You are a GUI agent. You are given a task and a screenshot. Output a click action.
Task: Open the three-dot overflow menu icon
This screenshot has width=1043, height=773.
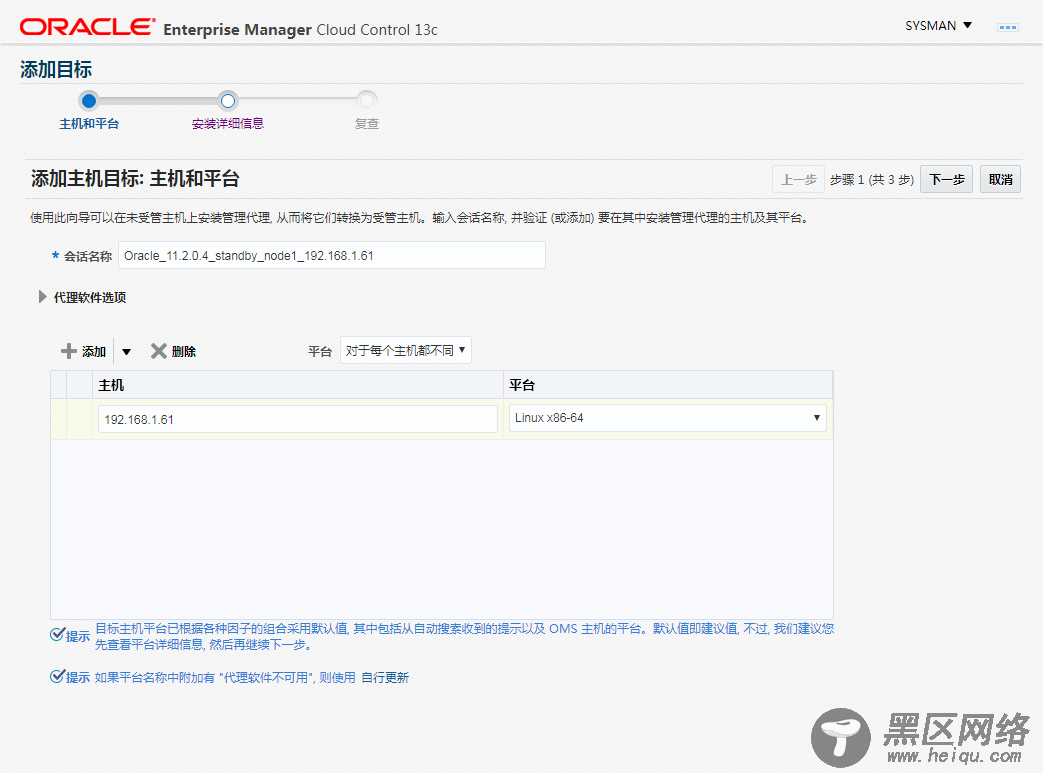point(1007,27)
